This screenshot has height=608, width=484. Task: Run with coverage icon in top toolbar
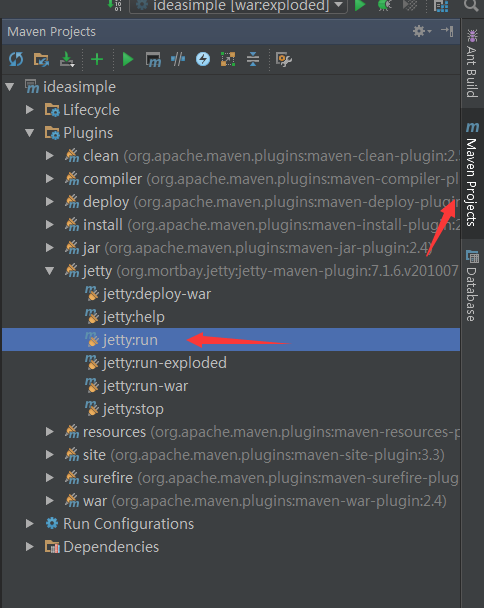(410, 5)
